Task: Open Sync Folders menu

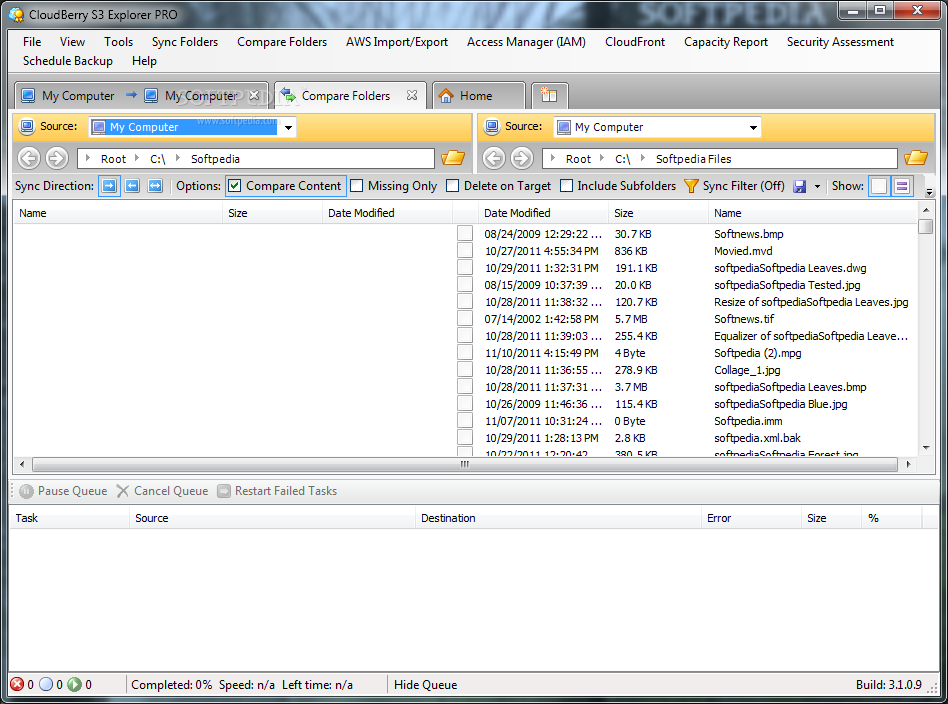Action: 185,42
